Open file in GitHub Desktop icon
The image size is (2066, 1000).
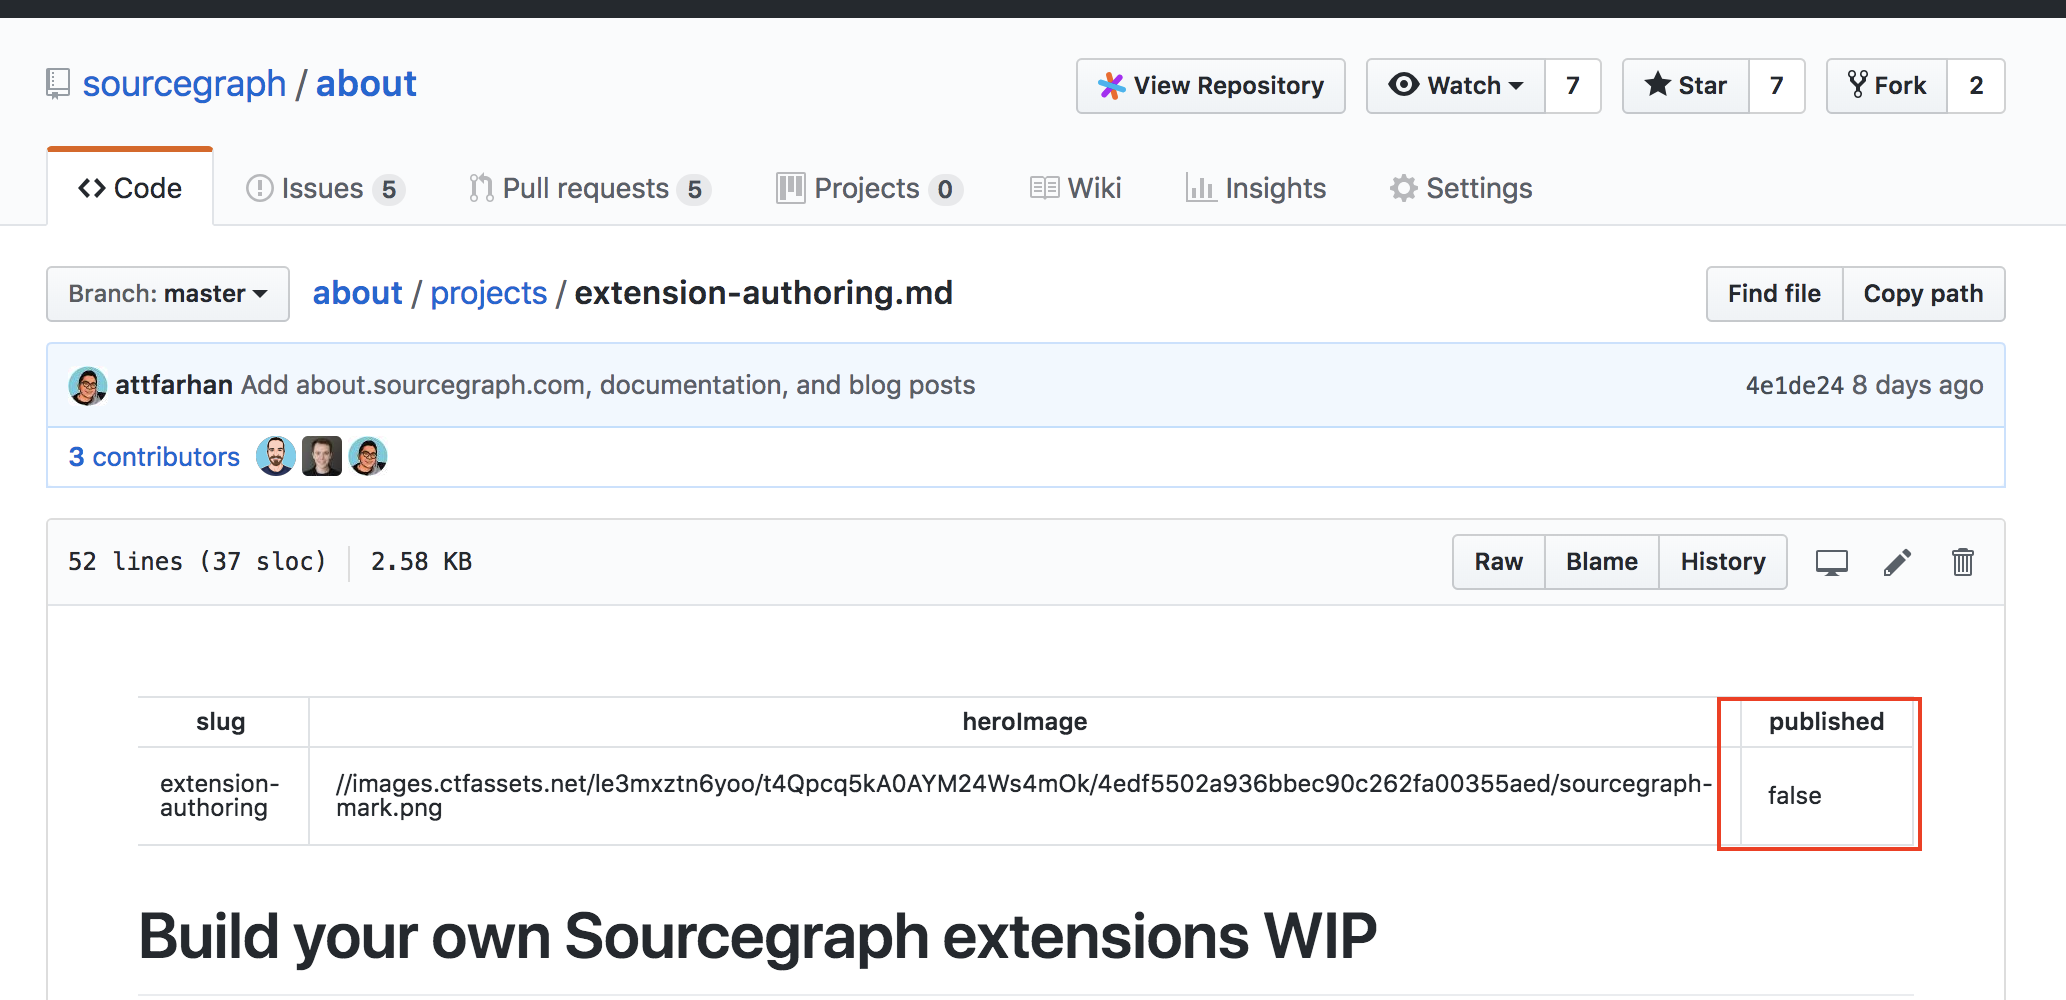1832,563
